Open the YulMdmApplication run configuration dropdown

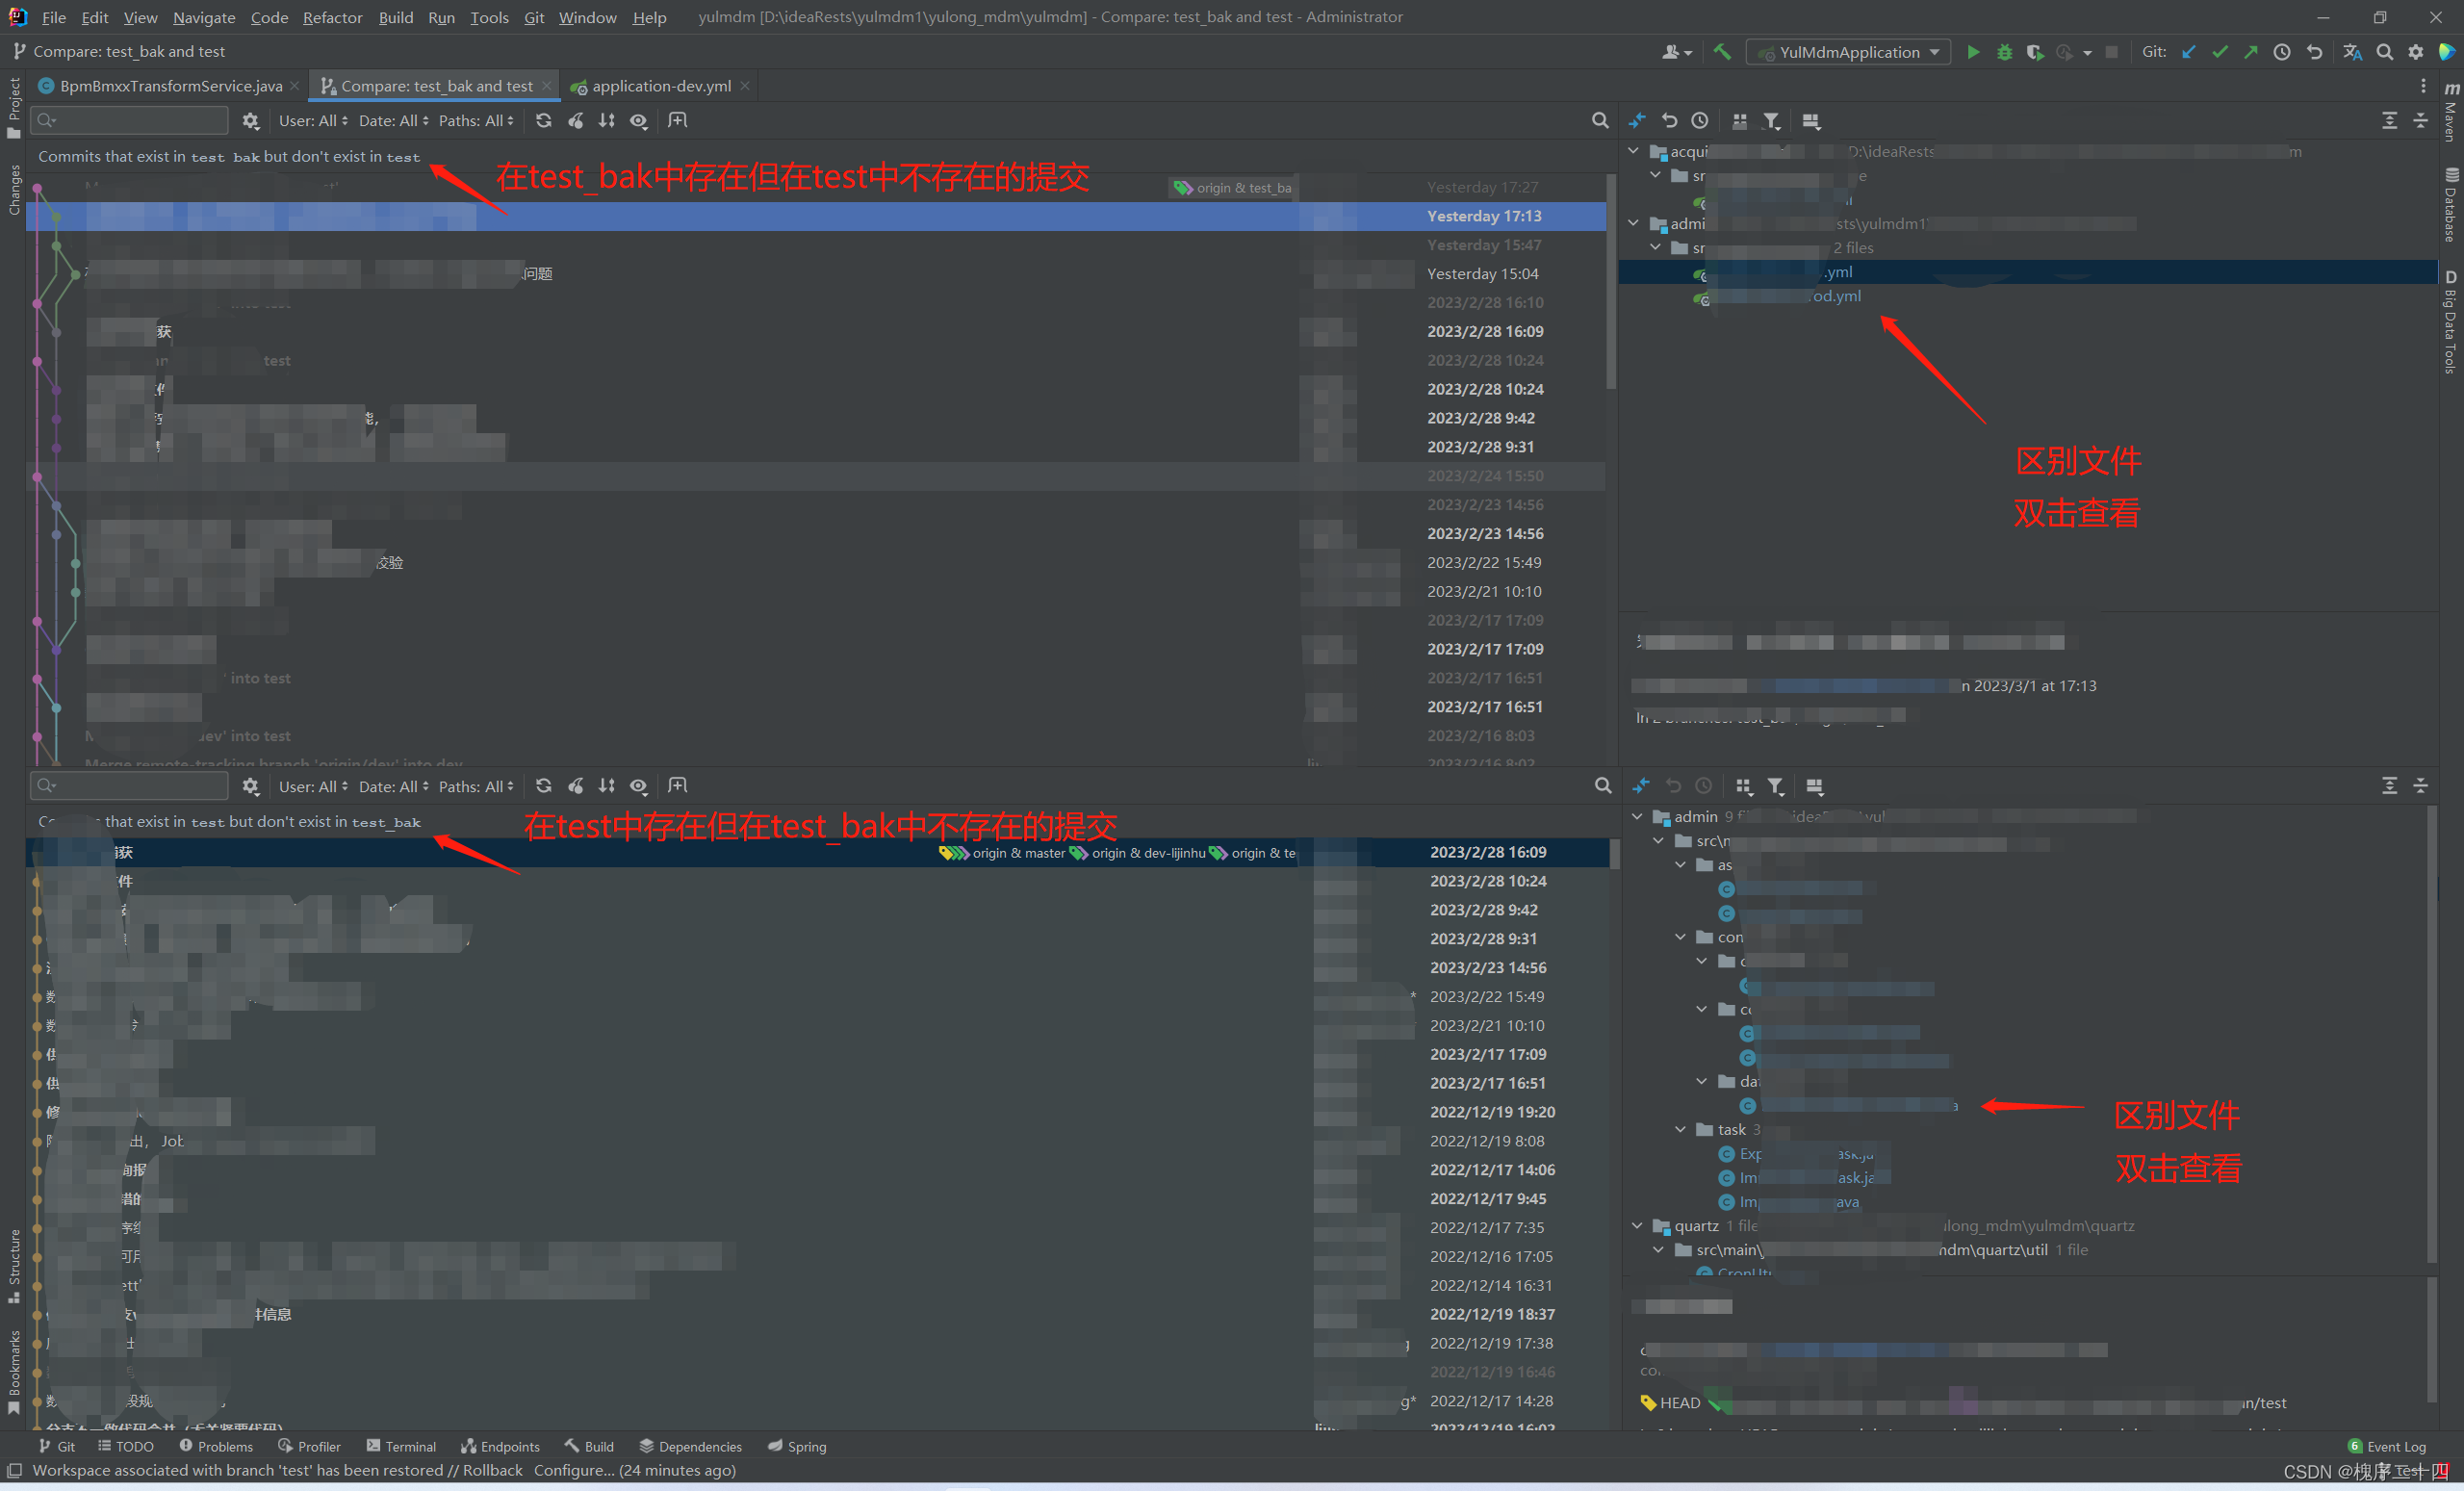click(x=1848, y=52)
